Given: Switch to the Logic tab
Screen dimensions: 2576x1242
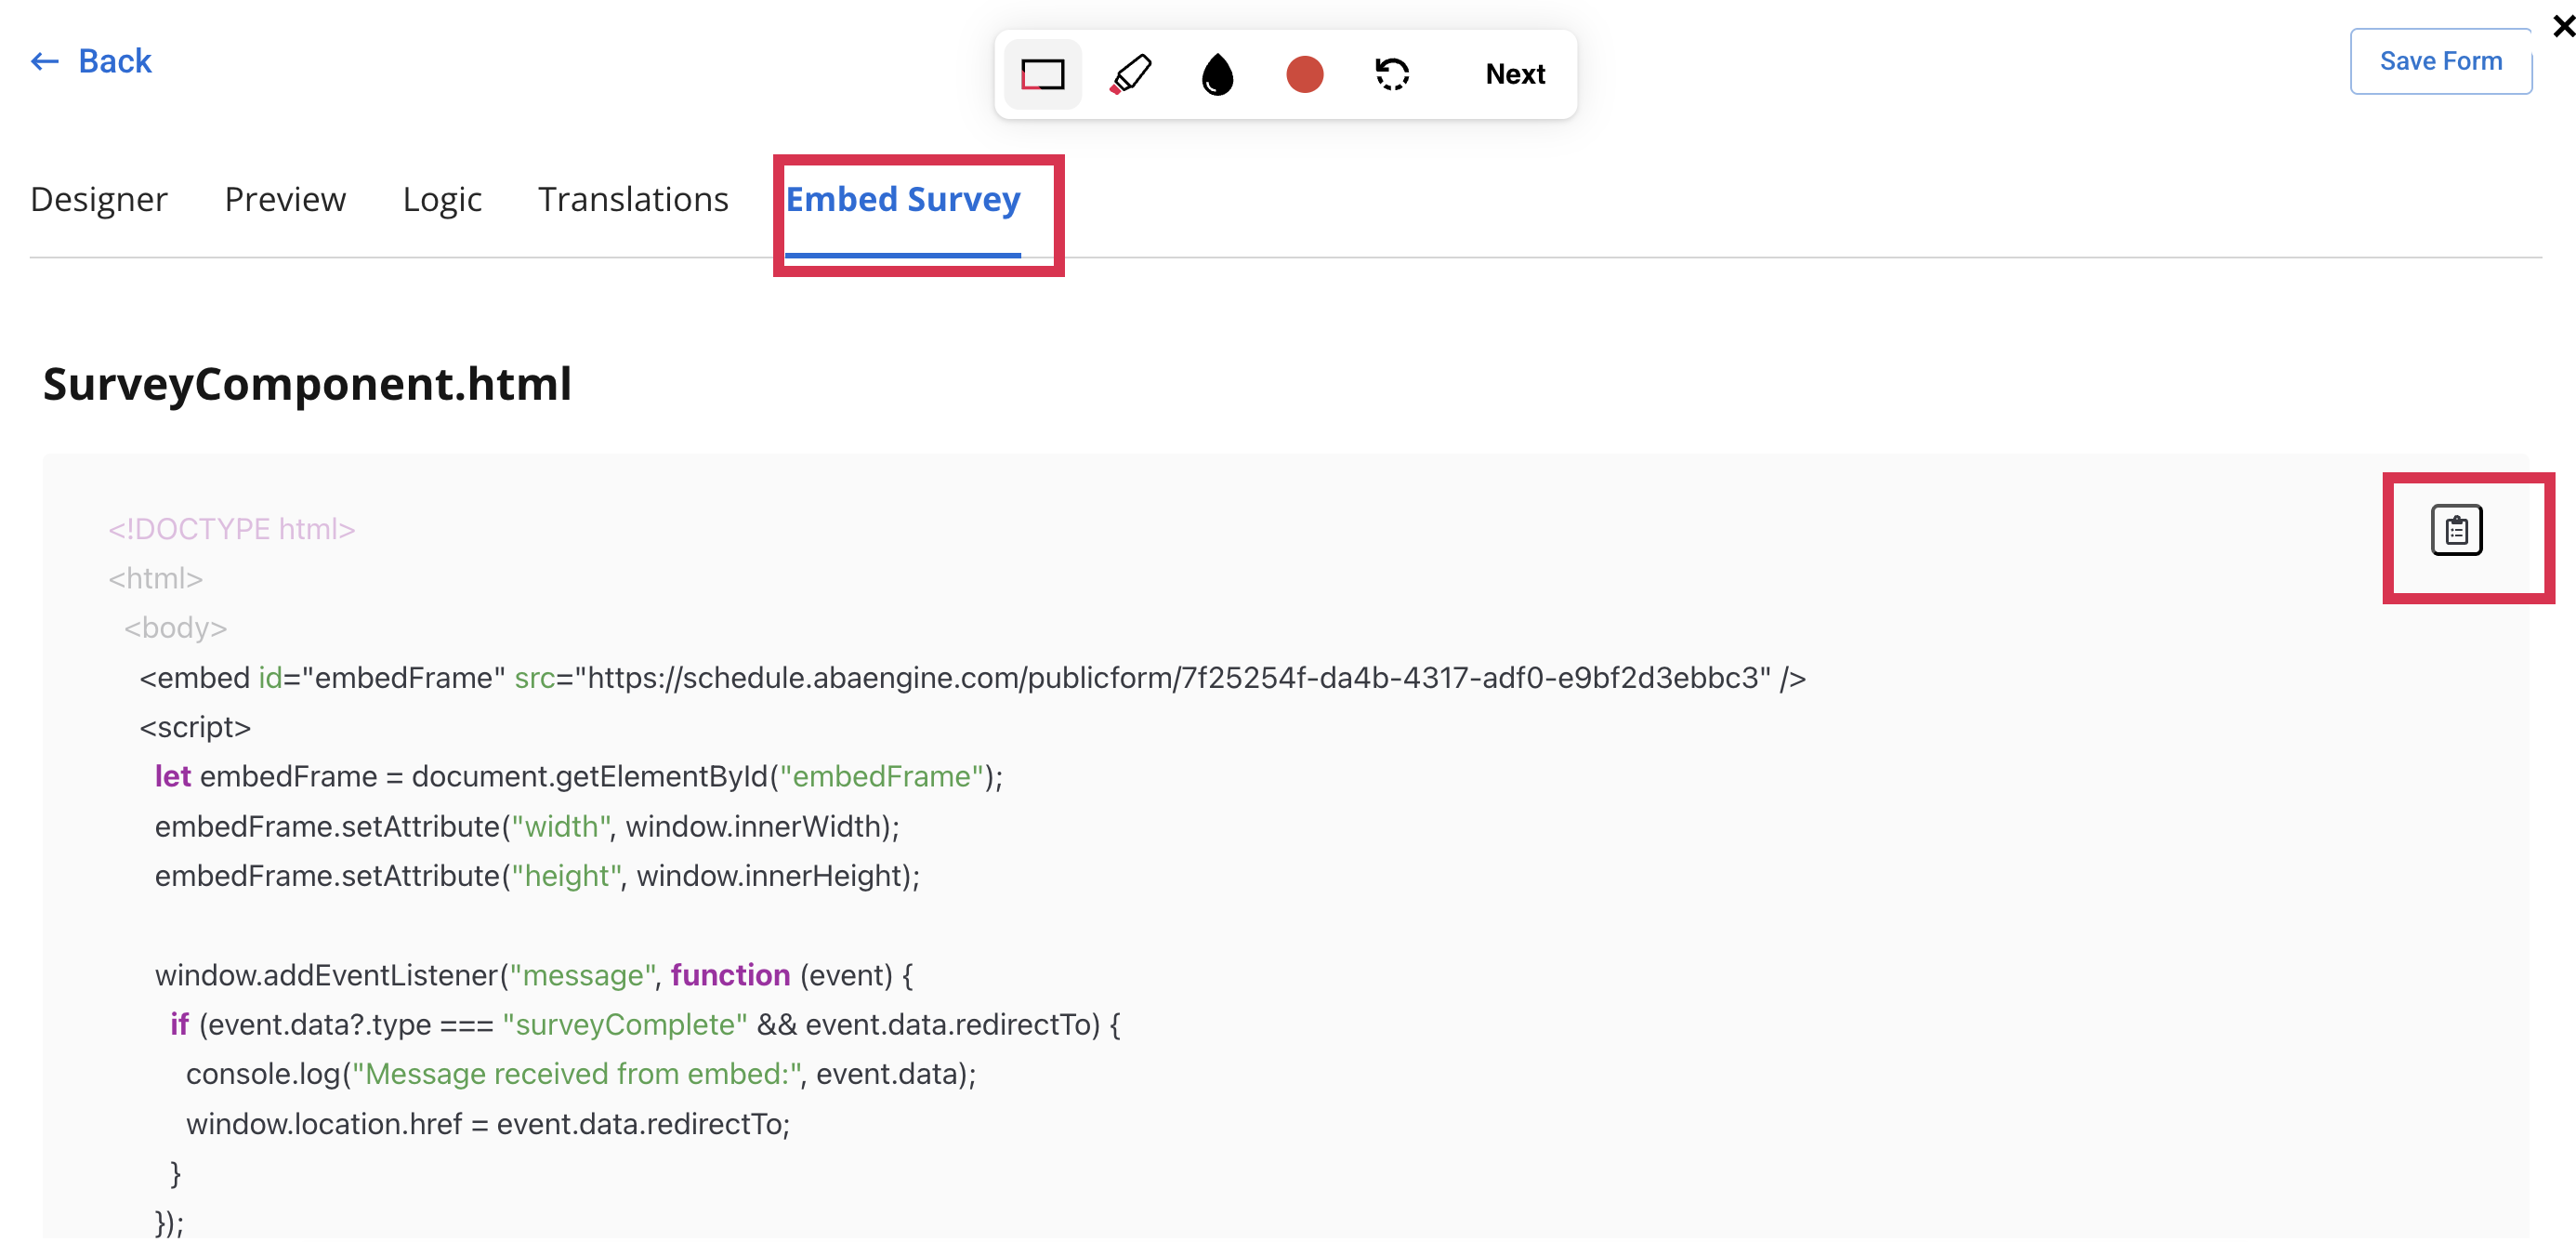Looking at the screenshot, I should coord(442,200).
